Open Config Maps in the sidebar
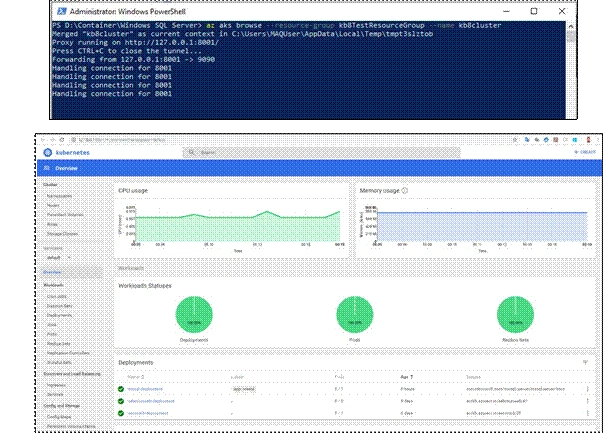Screen dimensions: 610x441 coord(59,416)
